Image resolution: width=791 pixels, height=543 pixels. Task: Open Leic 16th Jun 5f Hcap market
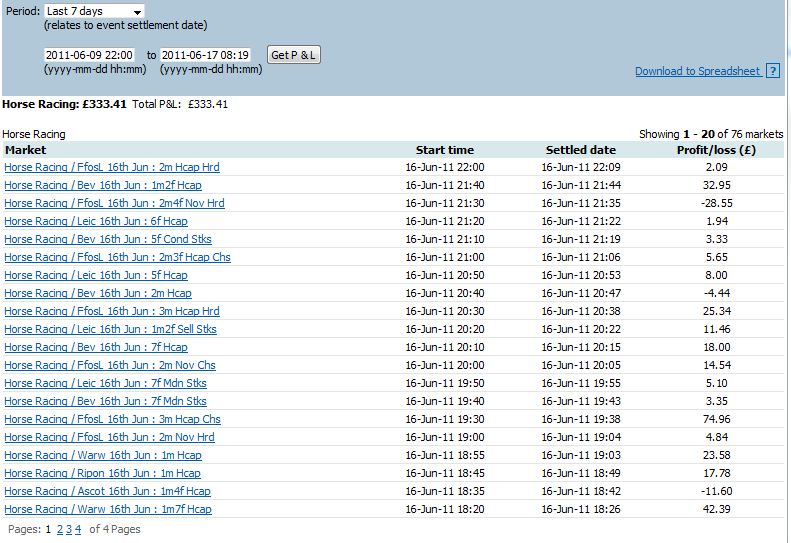(96, 275)
